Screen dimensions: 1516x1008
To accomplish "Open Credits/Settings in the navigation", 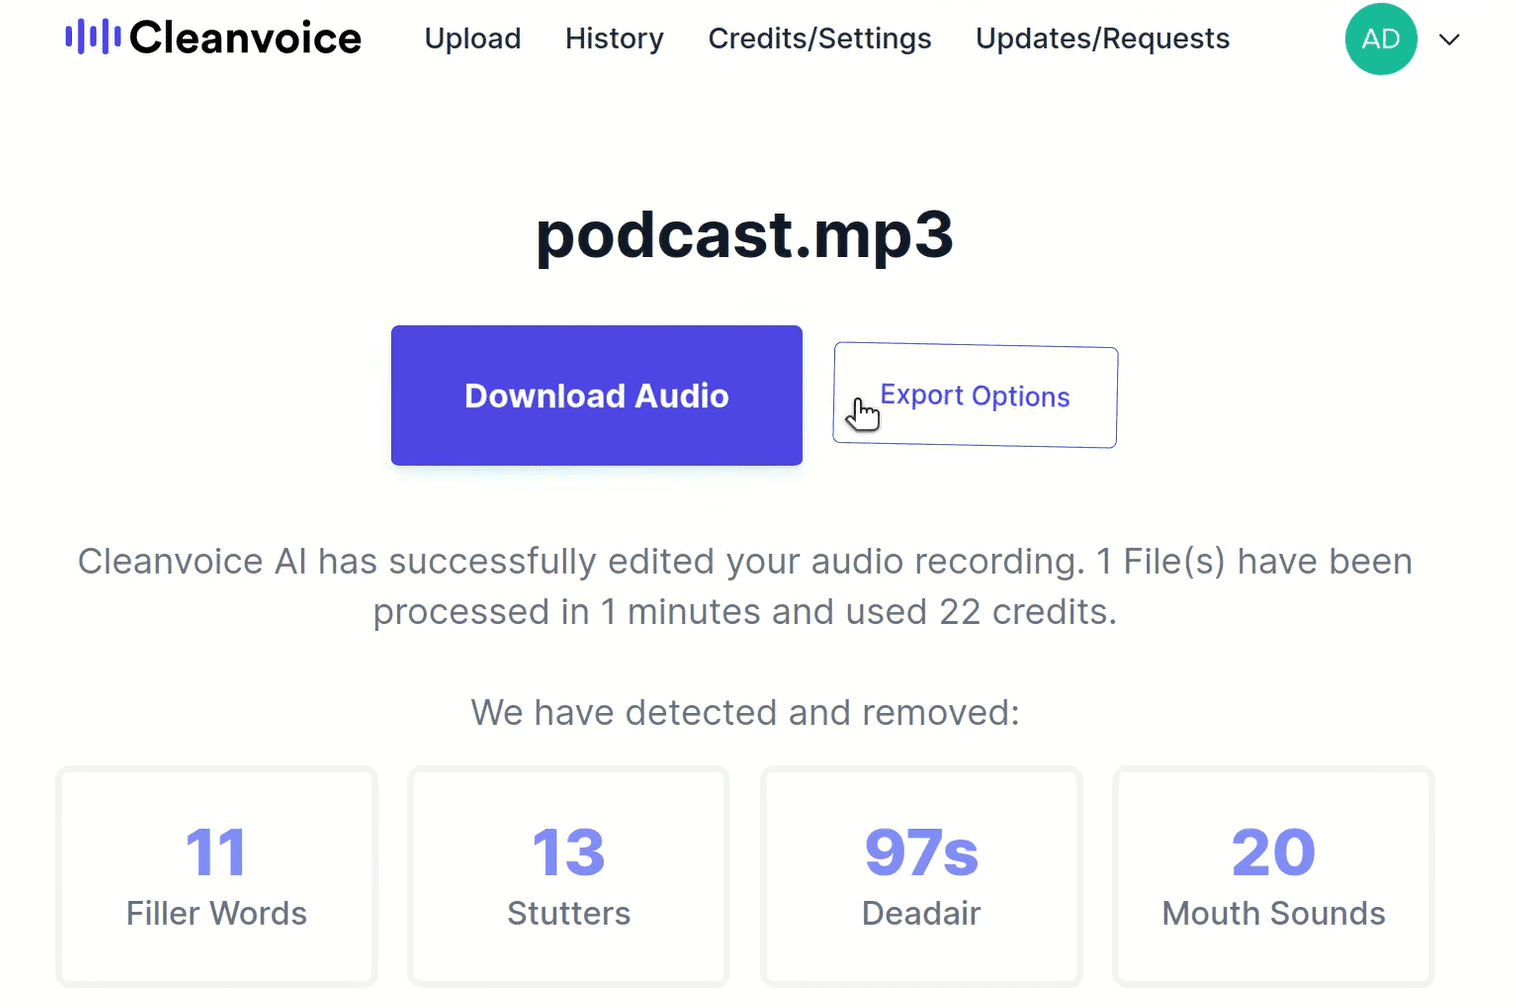I will tap(820, 38).
